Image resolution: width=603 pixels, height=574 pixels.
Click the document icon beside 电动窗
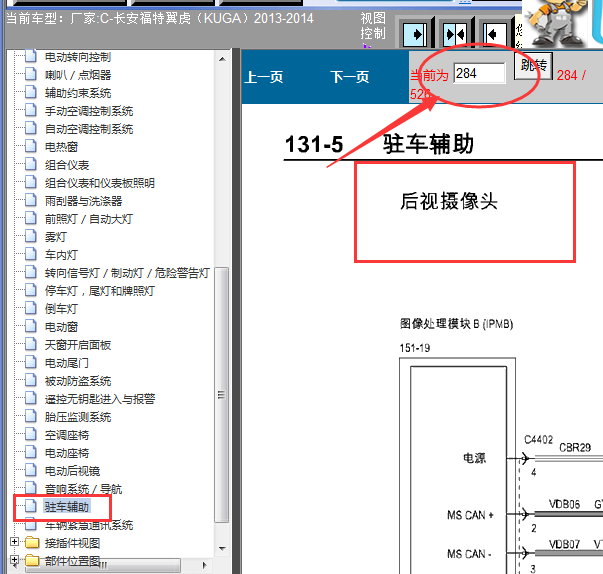[31, 326]
